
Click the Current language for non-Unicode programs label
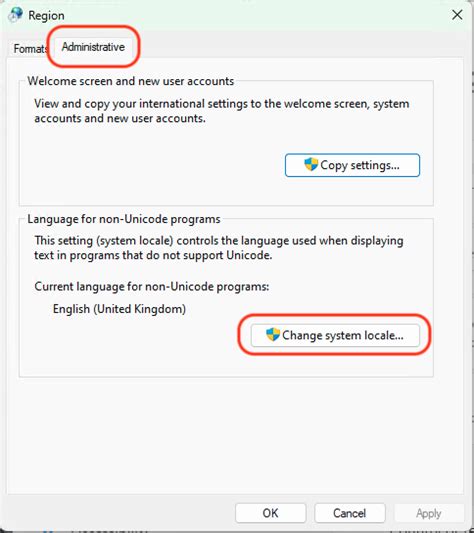[152, 287]
